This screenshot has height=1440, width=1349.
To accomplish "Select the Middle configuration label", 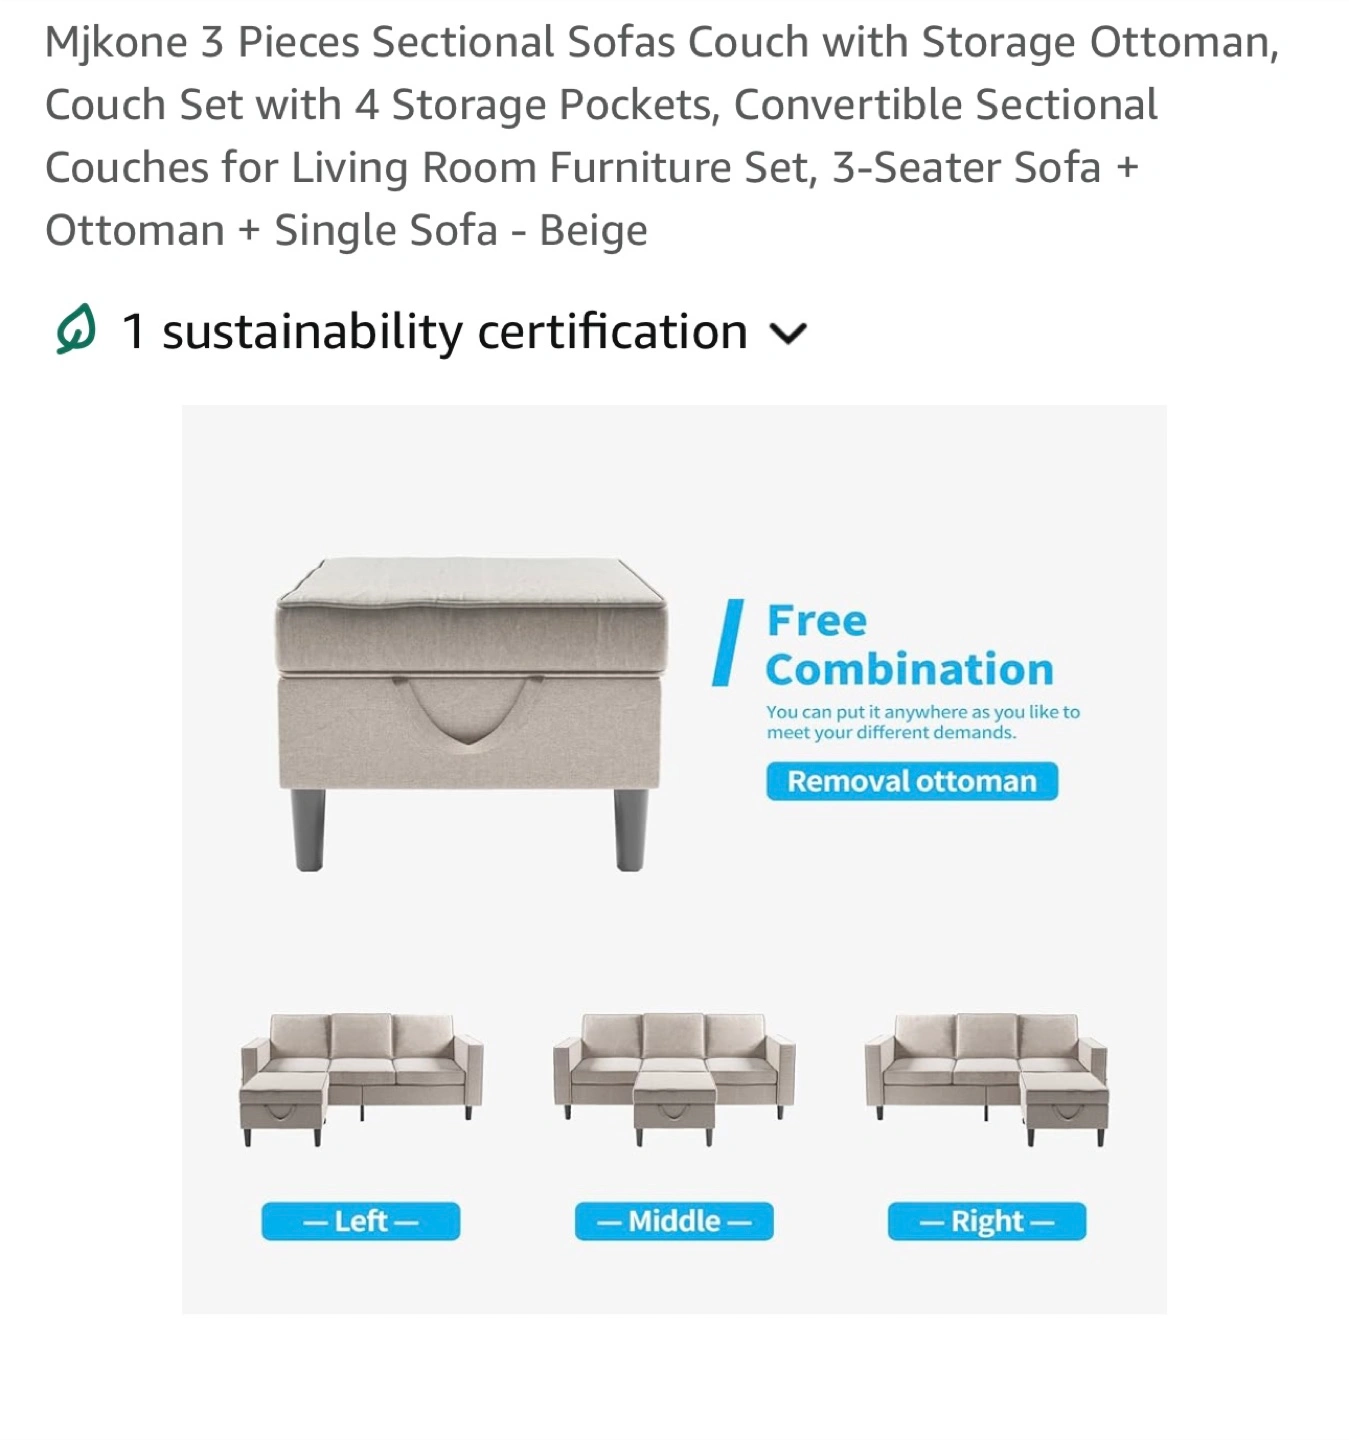I will tap(674, 1221).
